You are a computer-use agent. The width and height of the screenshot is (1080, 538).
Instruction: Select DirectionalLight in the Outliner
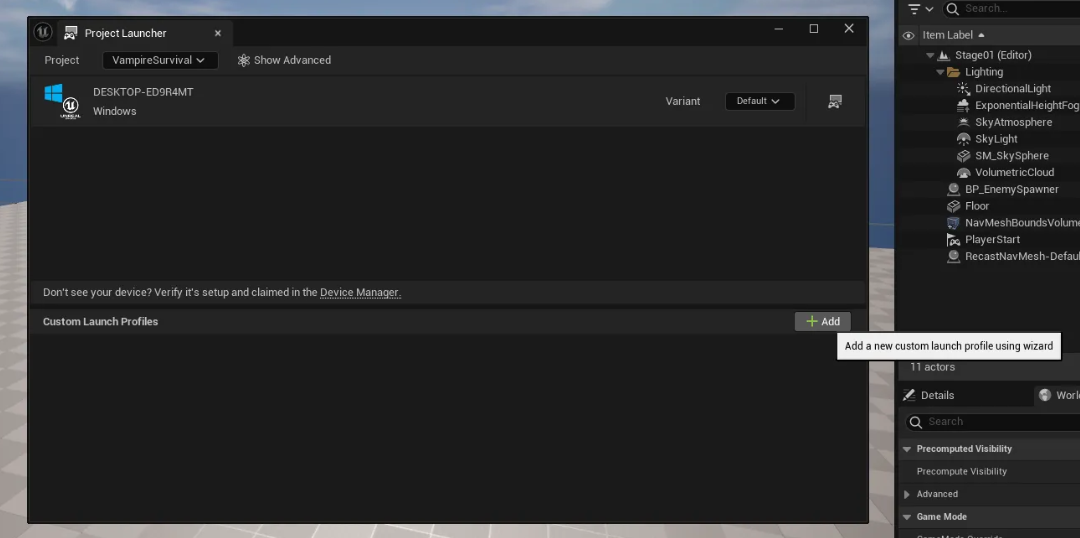(x=1012, y=88)
